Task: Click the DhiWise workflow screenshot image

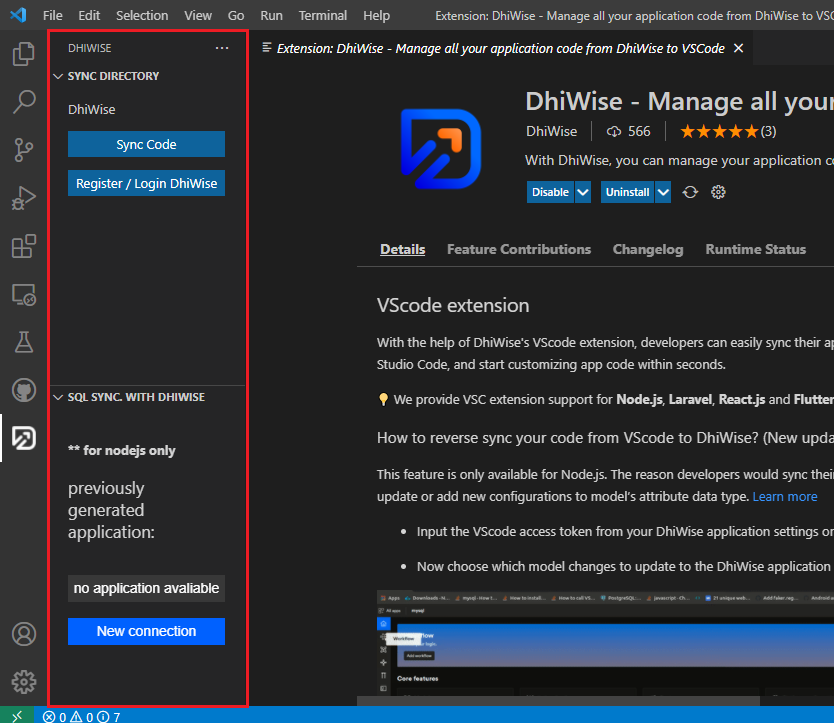Action: coord(605,643)
